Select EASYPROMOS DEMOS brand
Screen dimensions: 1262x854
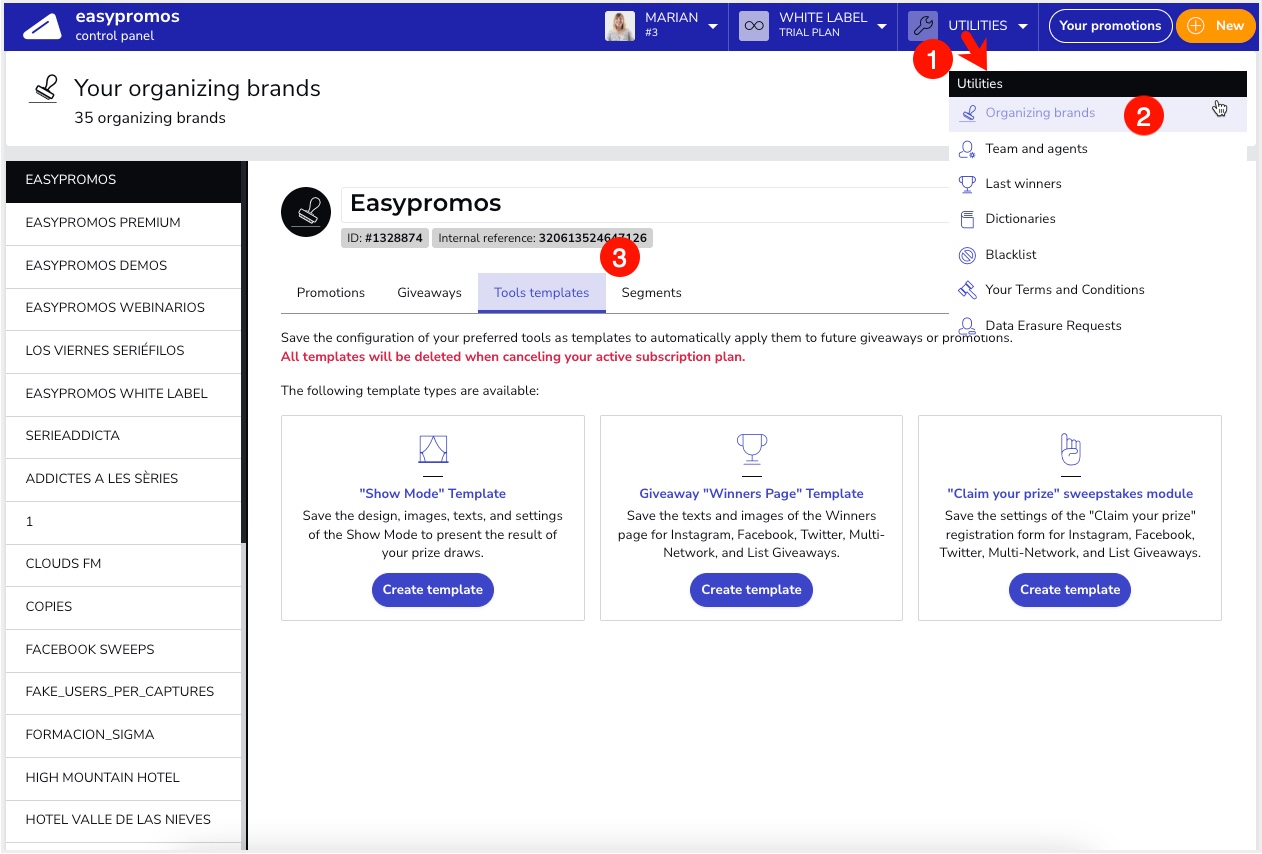123,266
